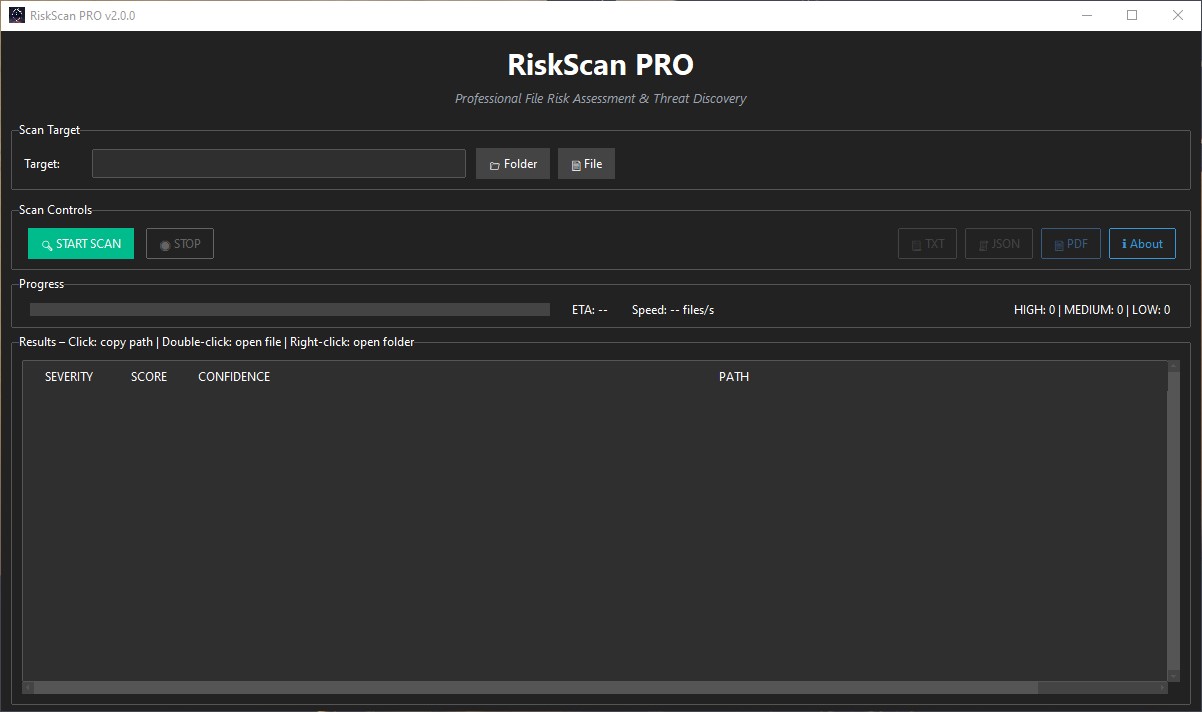Click the RiskScan PRO titlebar app icon
This screenshot has width=1202, height=712.
tap(16, 15)
